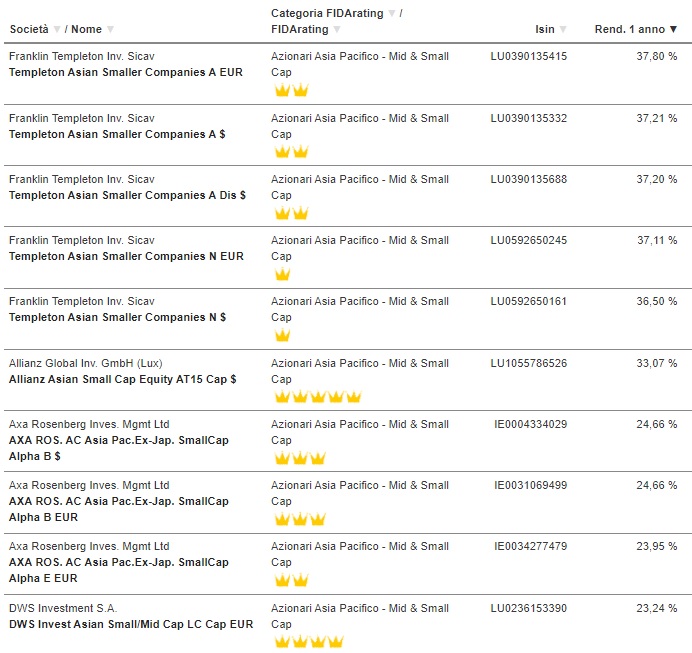Click crown rating for ISIN LU0390135688
The height and width of the screenshot is (653, 692).
291,213
